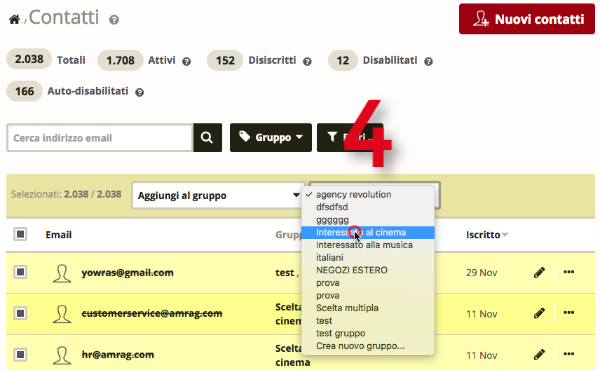
Task: Open contact yowras@gmail.com
Action: (127, 273)
